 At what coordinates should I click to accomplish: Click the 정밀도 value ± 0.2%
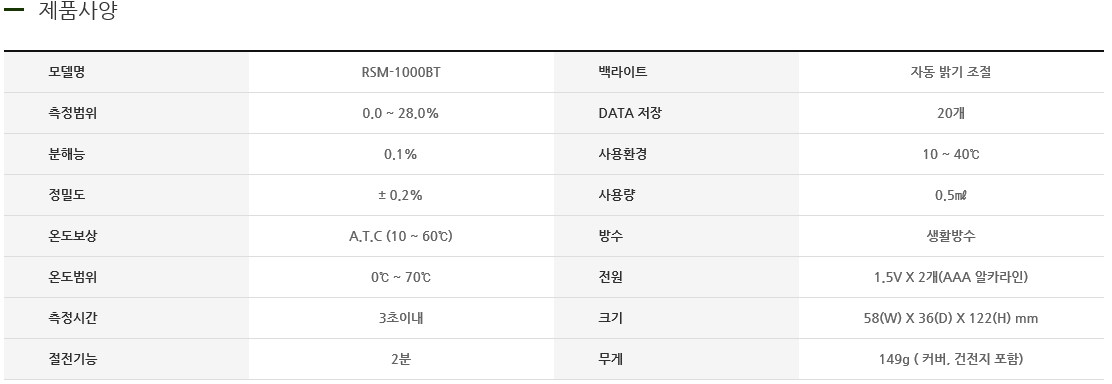[x=401, y=195]
